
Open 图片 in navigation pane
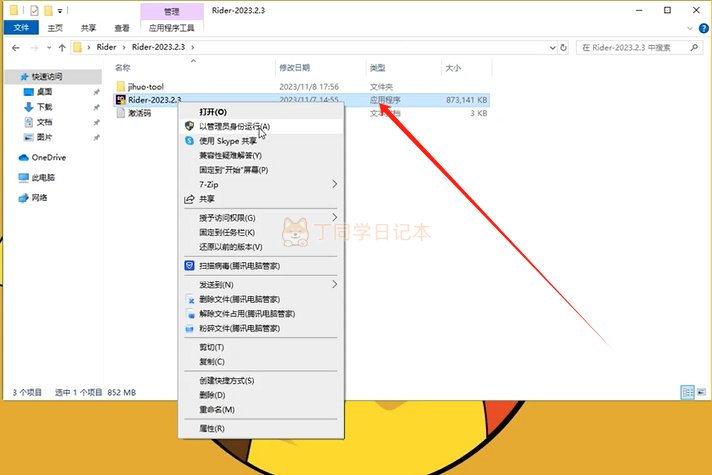44,137
